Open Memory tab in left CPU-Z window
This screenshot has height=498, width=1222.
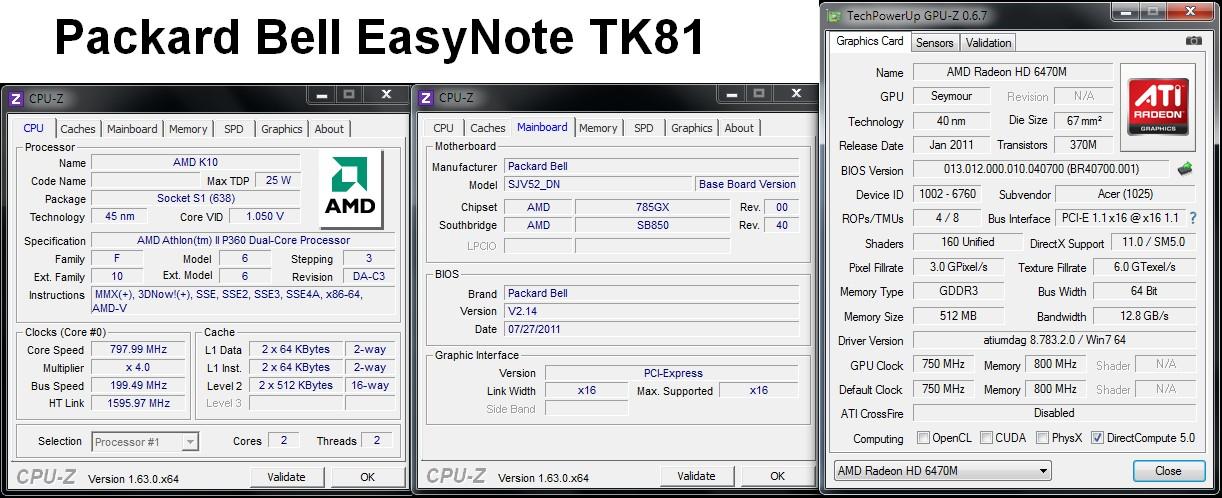[188, 129]
